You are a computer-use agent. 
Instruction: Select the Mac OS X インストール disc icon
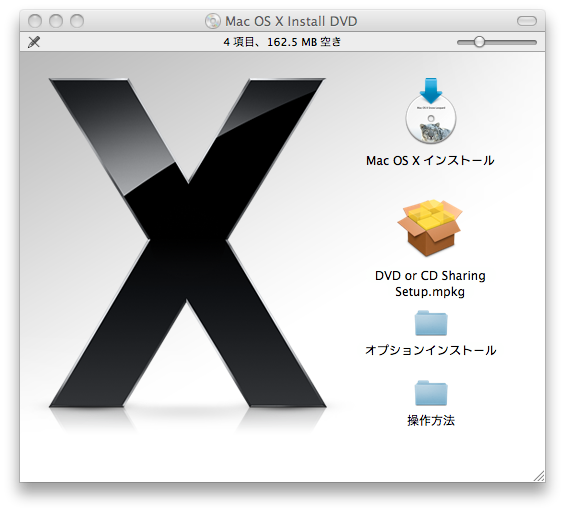pos(431,111)
